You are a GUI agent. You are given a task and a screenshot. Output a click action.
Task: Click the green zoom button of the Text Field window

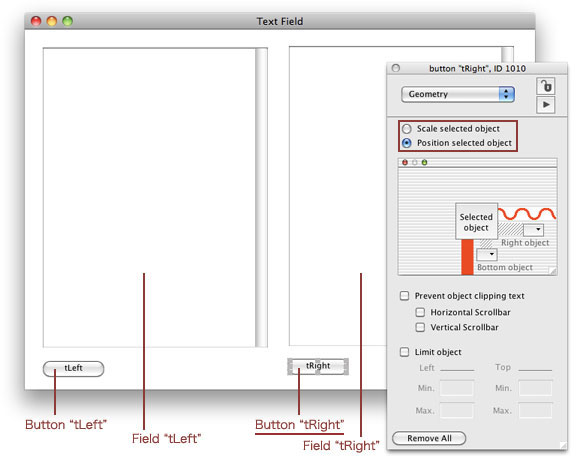point(68,21)
